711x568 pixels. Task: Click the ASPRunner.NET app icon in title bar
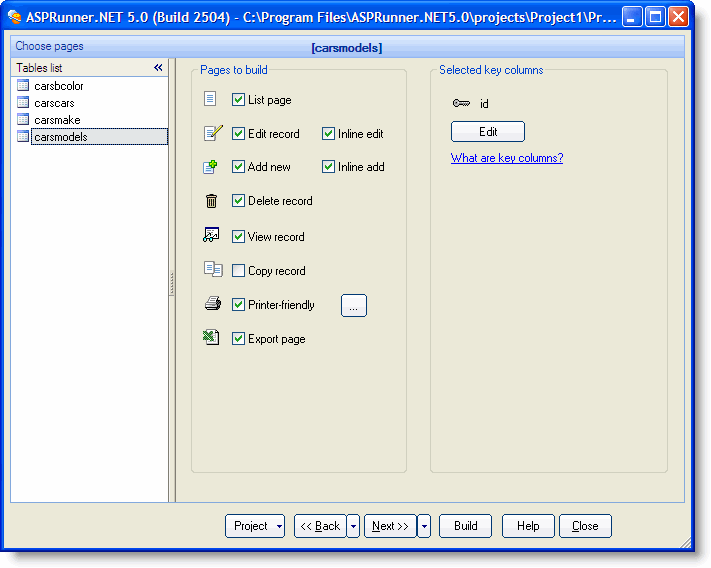click(15, 17)
